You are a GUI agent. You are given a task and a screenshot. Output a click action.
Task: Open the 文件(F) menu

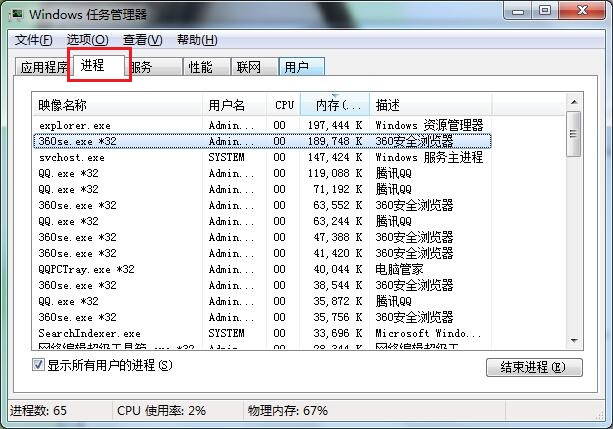33,39
